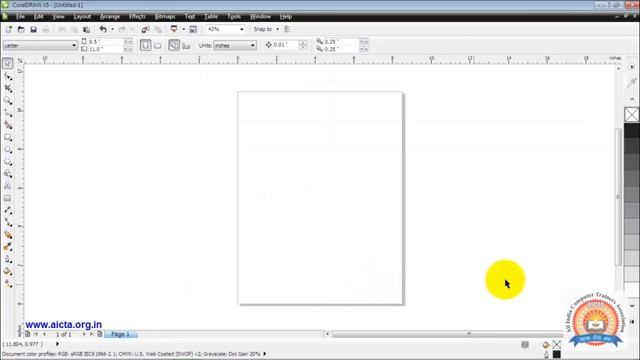The width and height of the screenshot is (640, 360).
Task: Select the Straight-Line Connector tool
Action: click(7, 222)
